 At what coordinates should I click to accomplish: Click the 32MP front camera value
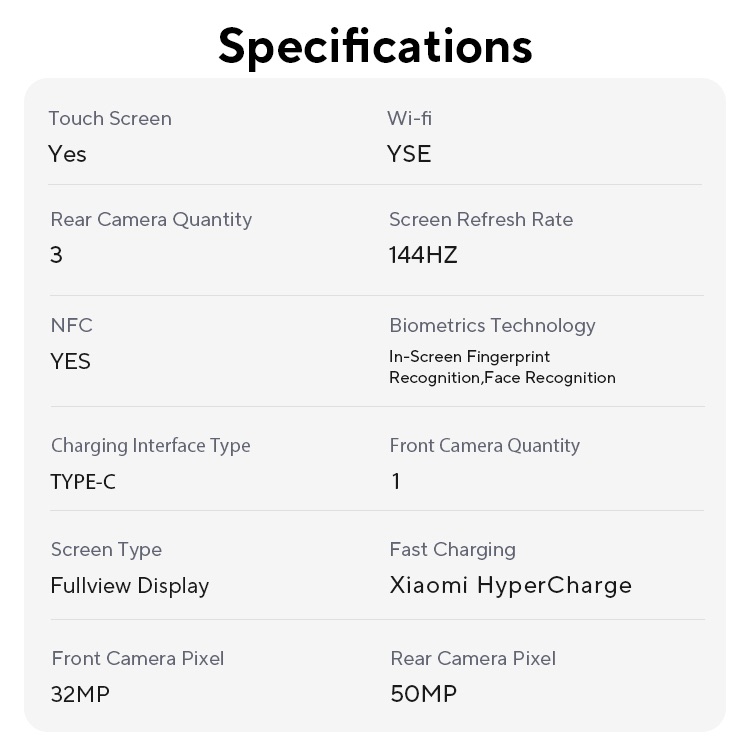80,694
